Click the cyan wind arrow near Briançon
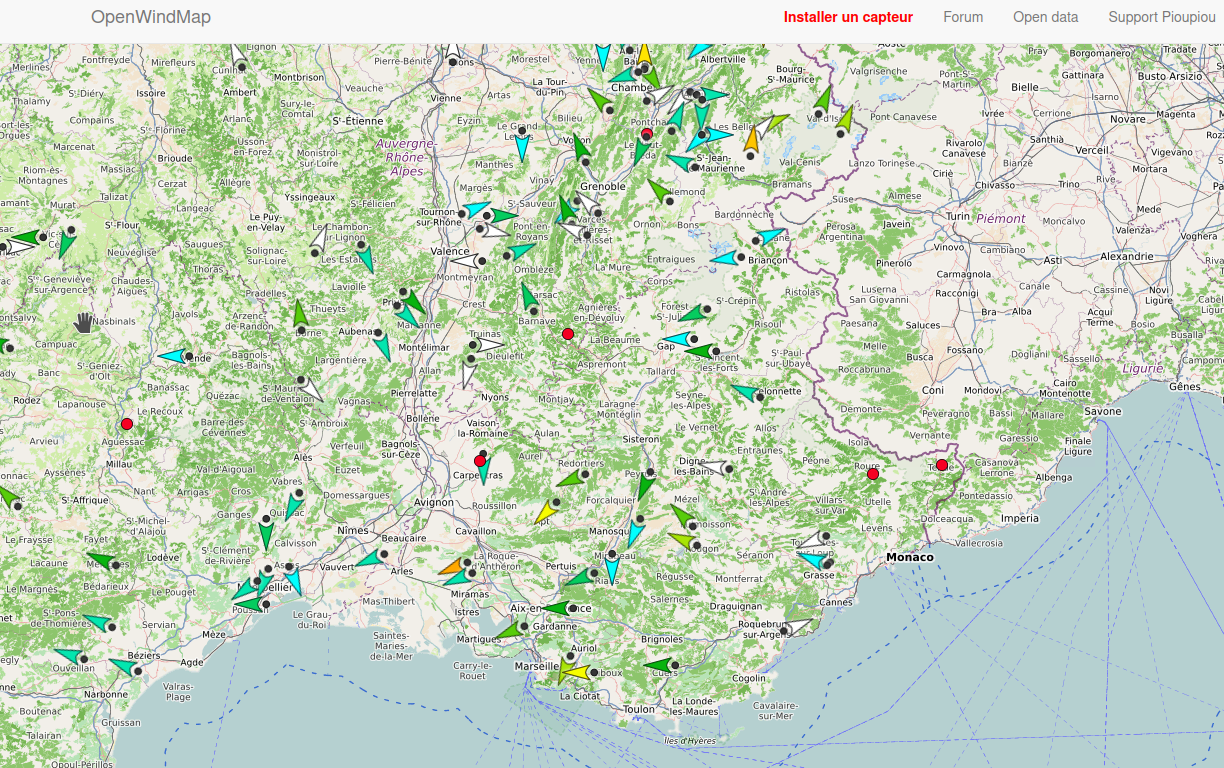Viewport: 1224px width, 768px height. pos(725,258)
